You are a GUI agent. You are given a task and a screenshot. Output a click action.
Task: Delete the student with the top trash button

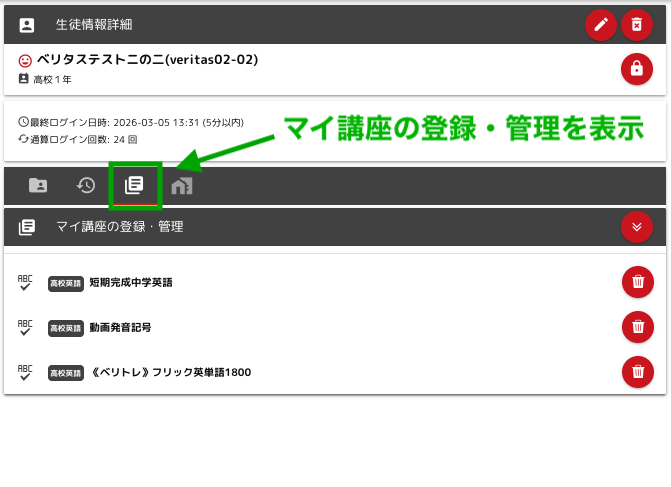click(637, 24)
